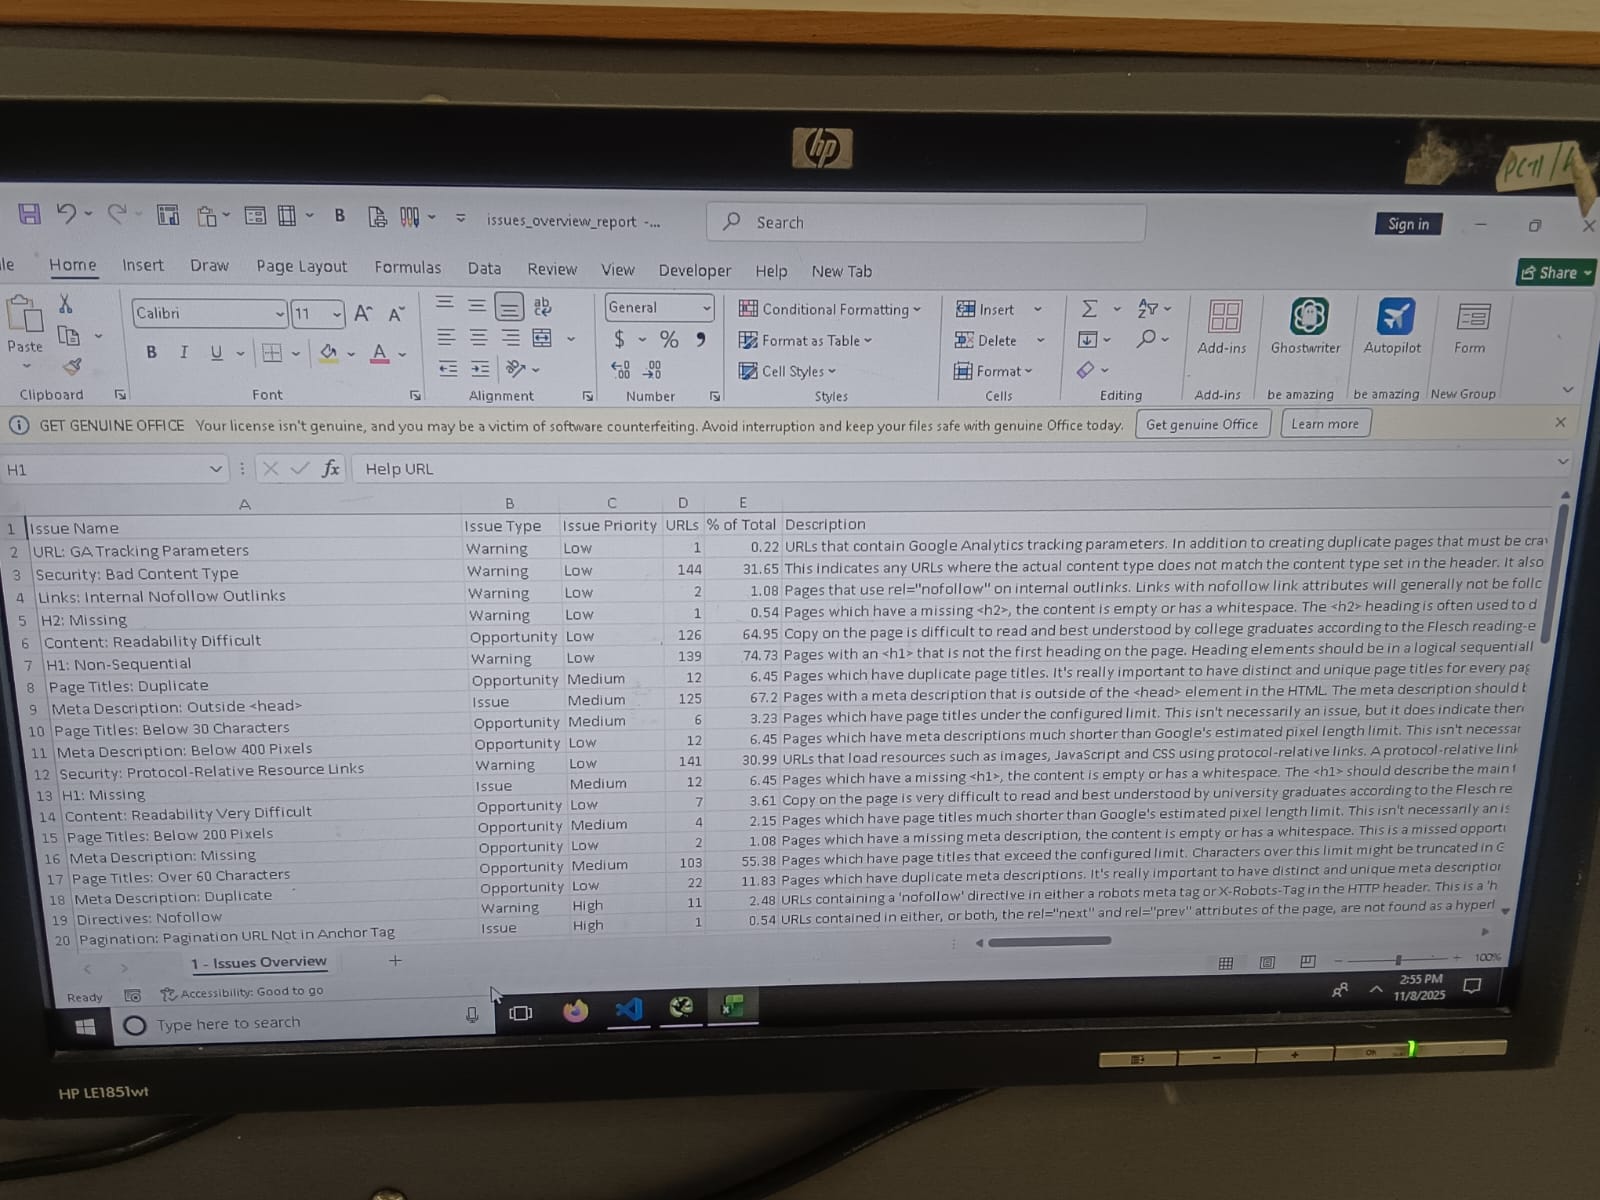The image size is (1600, 1200).
Task: Click the Save icon in quick access toolbar
Action: [29, 214]
